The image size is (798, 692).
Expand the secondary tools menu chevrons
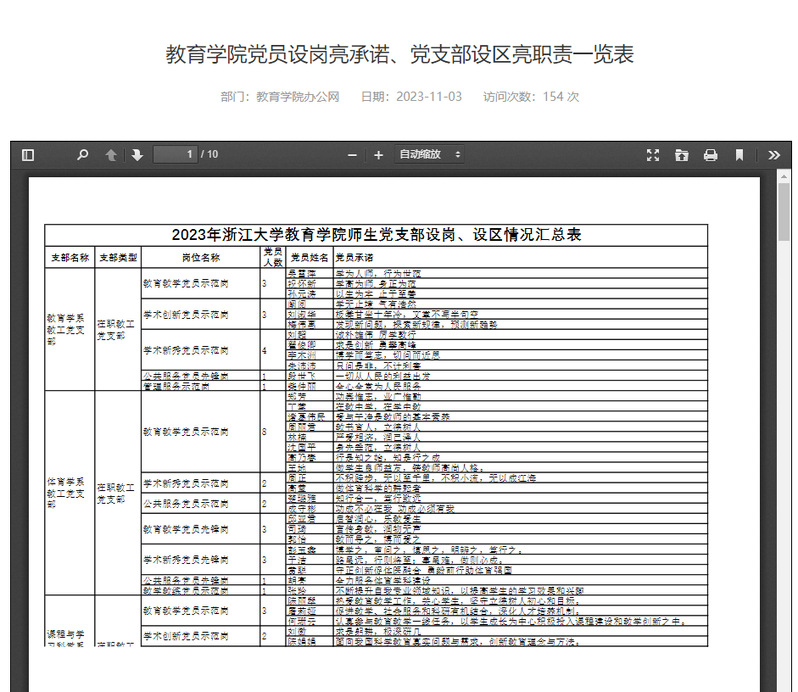coord(774,155)
